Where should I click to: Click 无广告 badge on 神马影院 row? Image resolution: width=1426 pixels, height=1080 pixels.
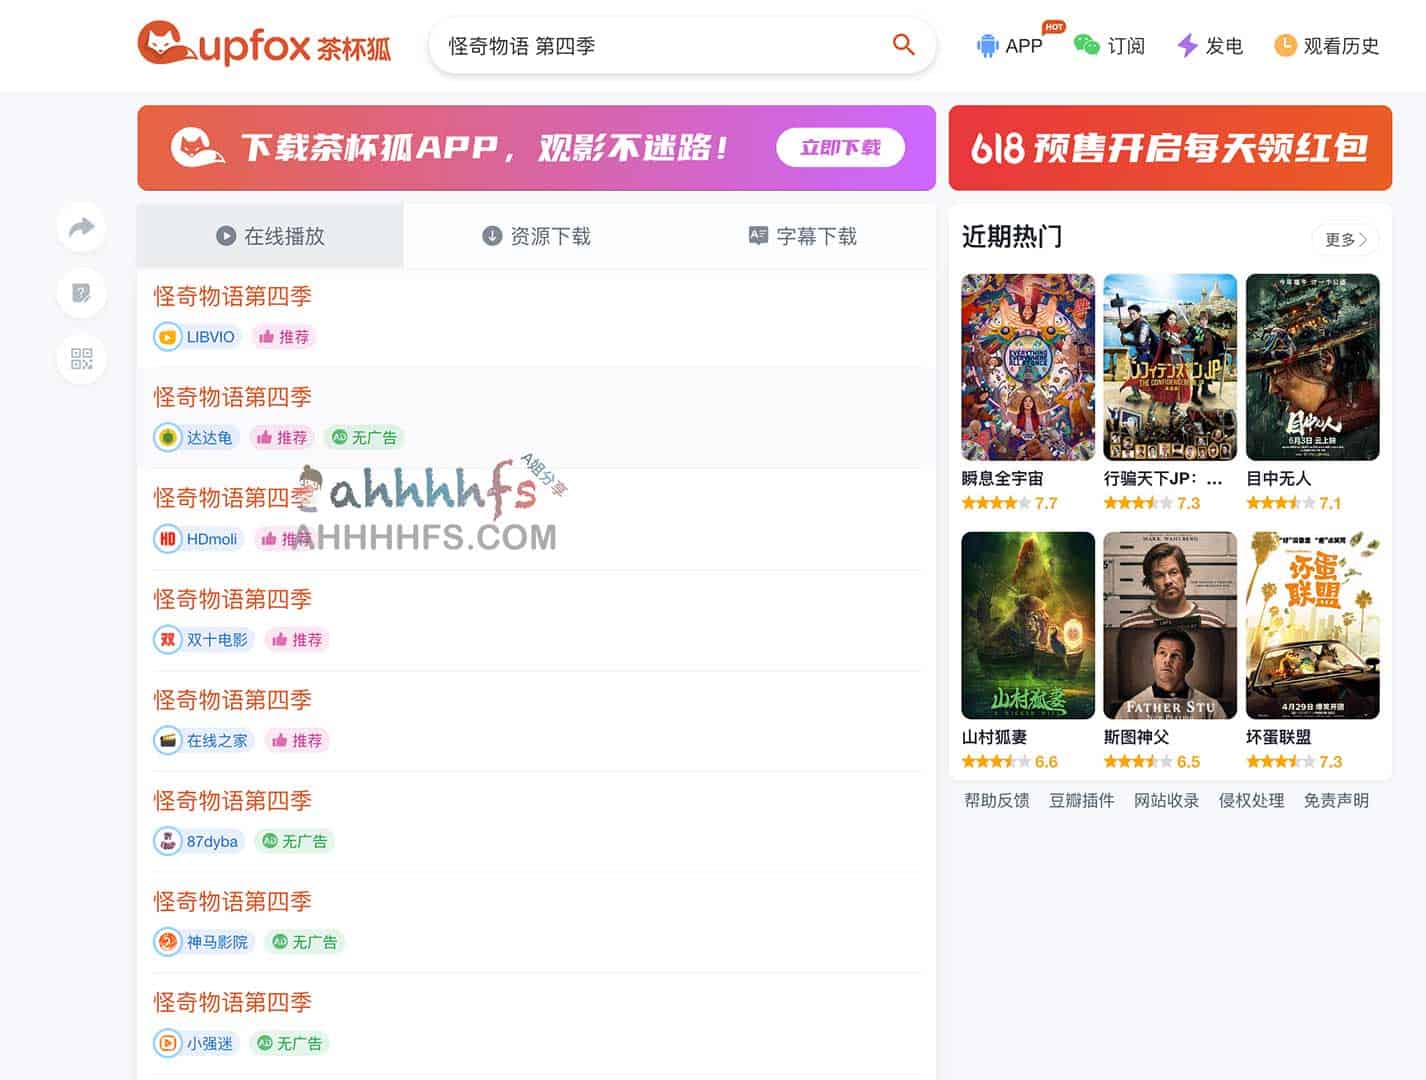pos(304,942)
